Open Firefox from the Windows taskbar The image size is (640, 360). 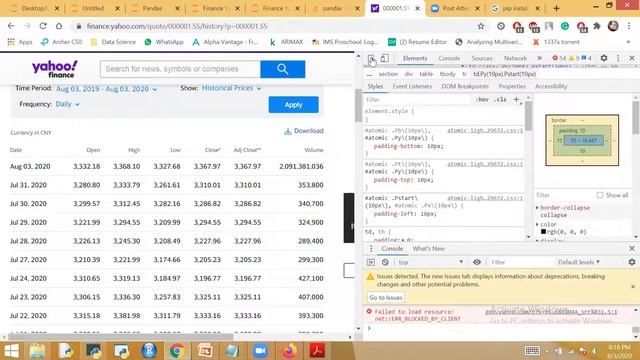pos(289,351)
